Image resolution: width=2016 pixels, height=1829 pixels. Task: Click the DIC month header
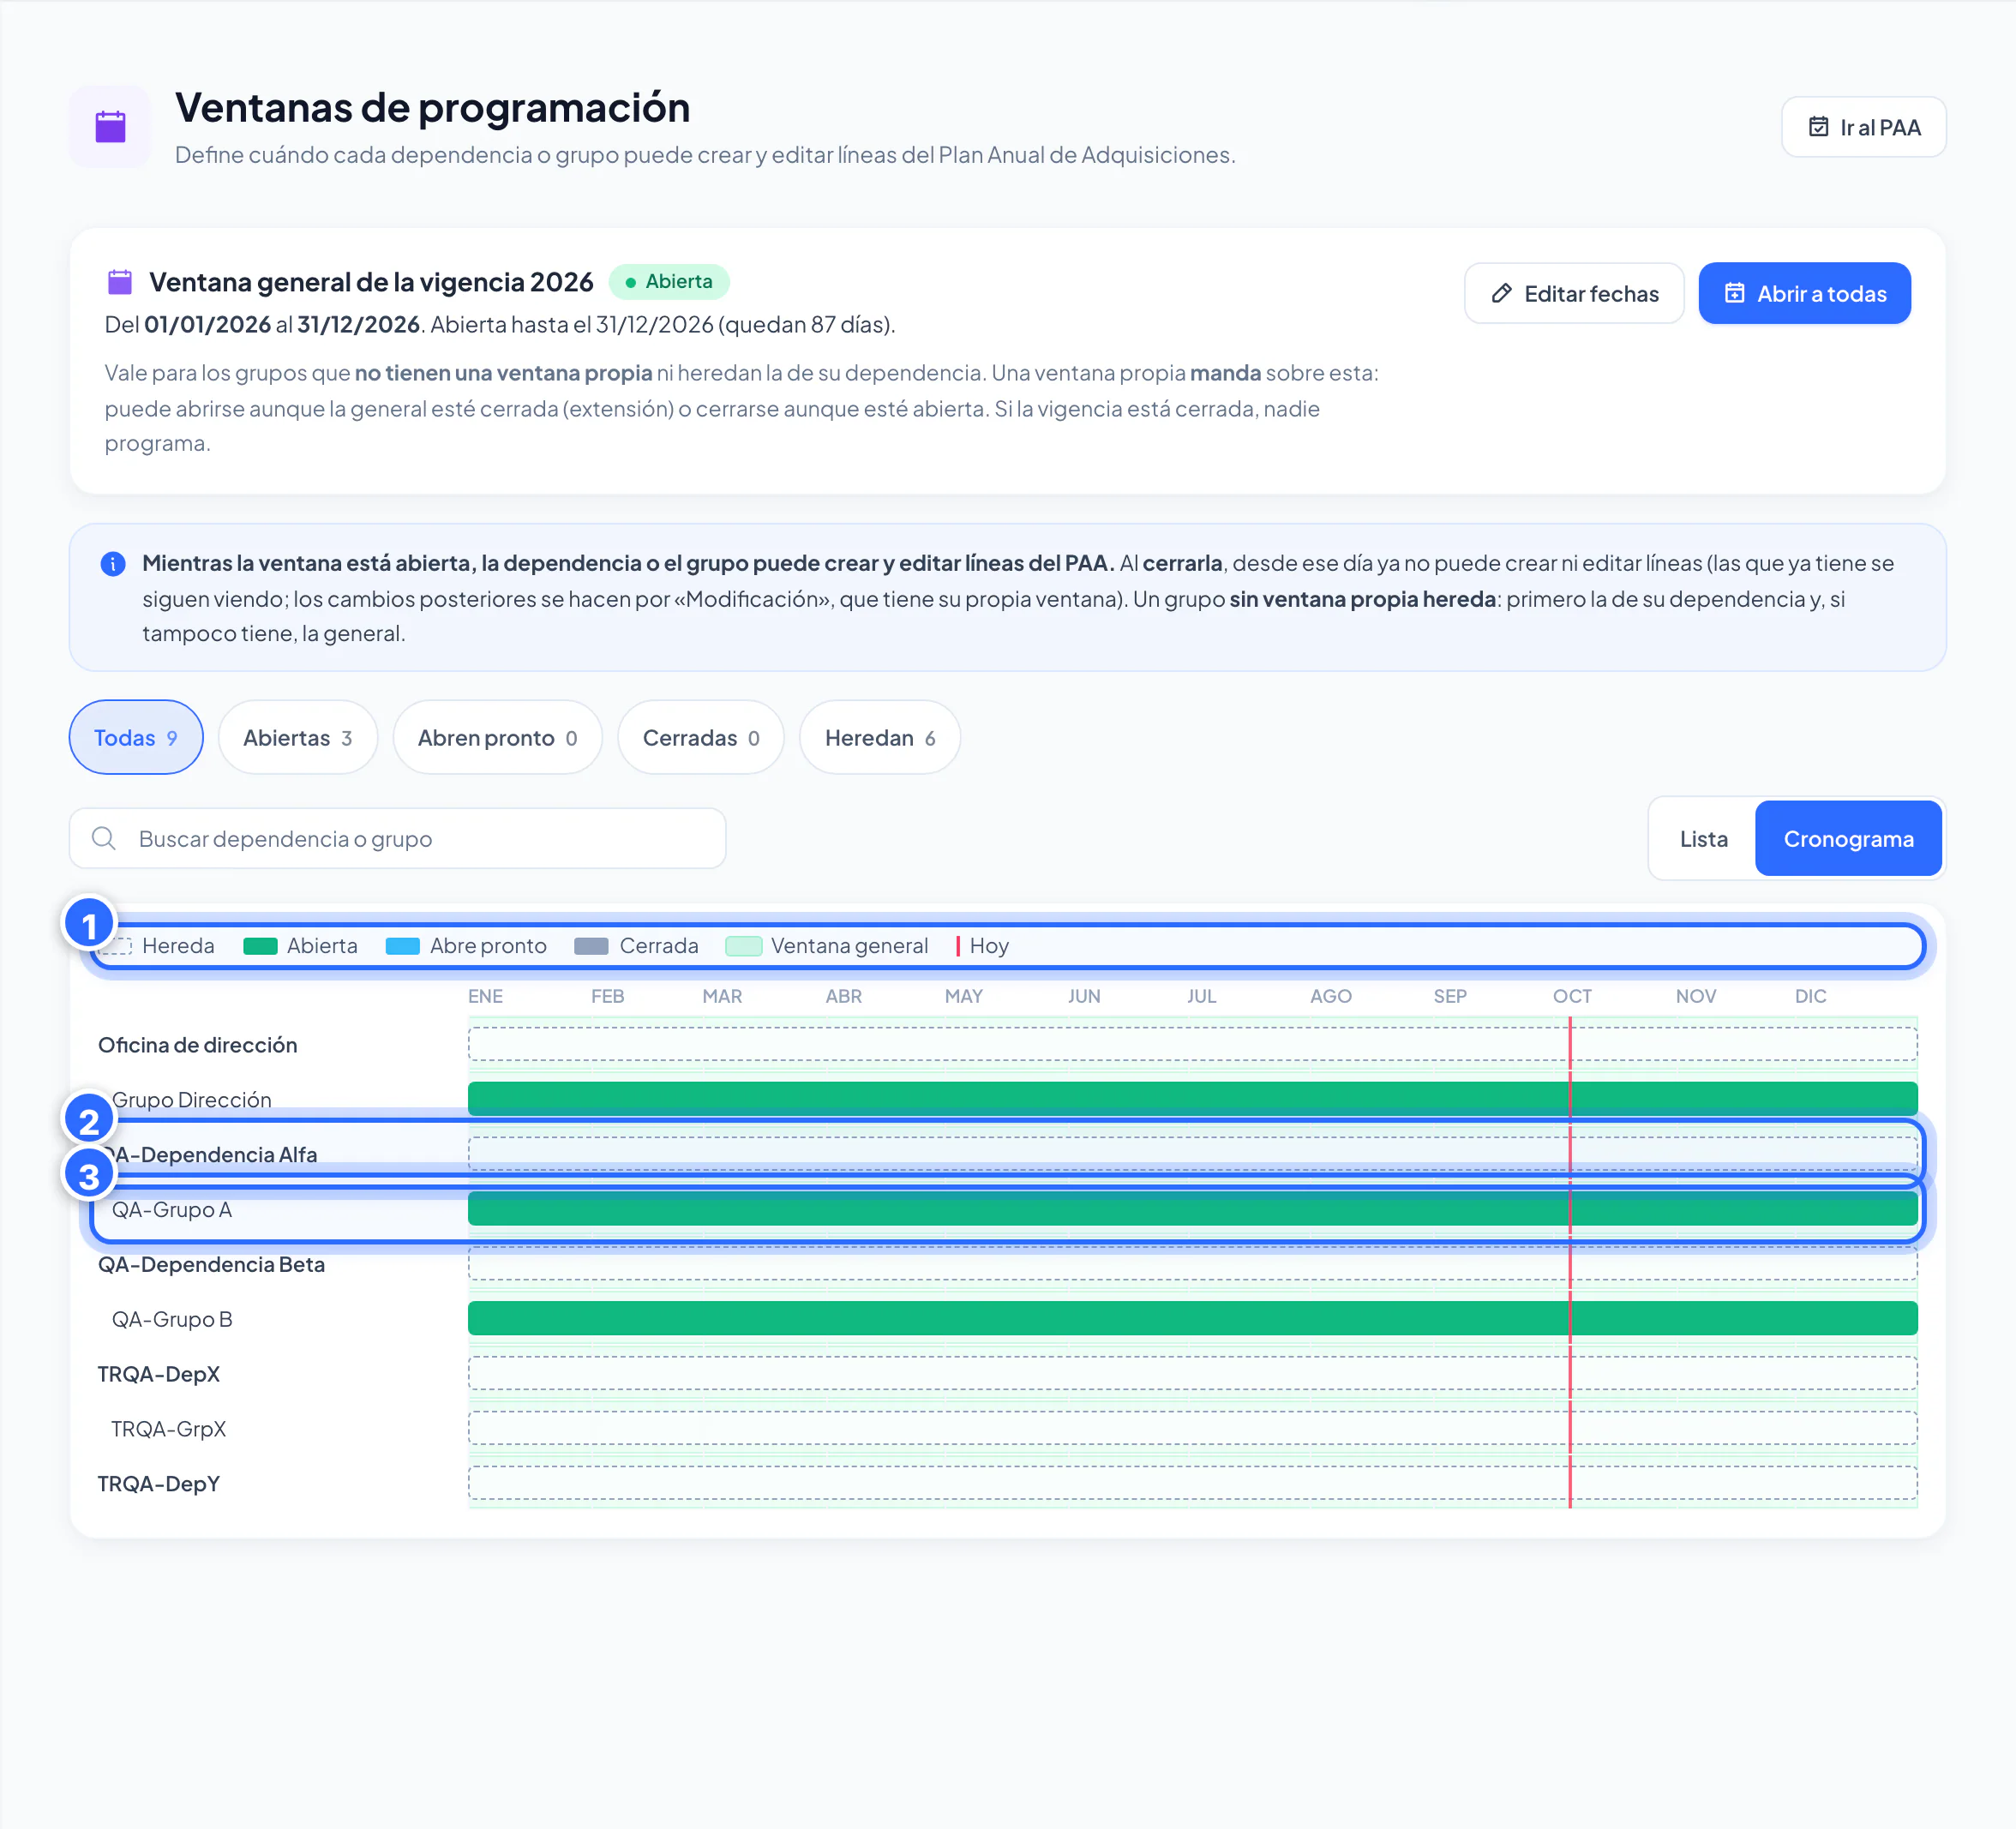(1810, 997)
